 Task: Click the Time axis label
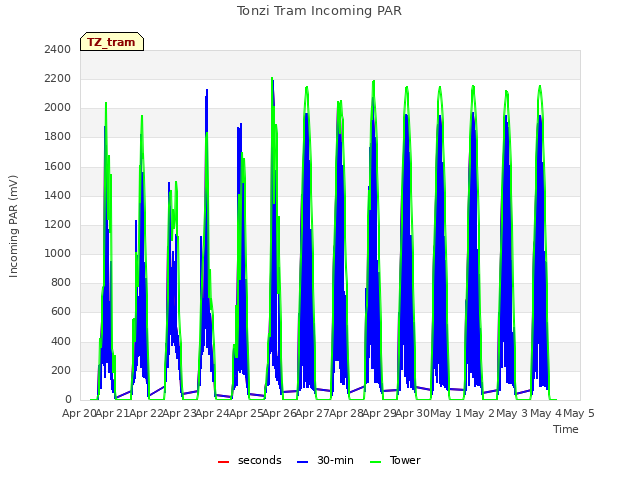click(566, 429)
